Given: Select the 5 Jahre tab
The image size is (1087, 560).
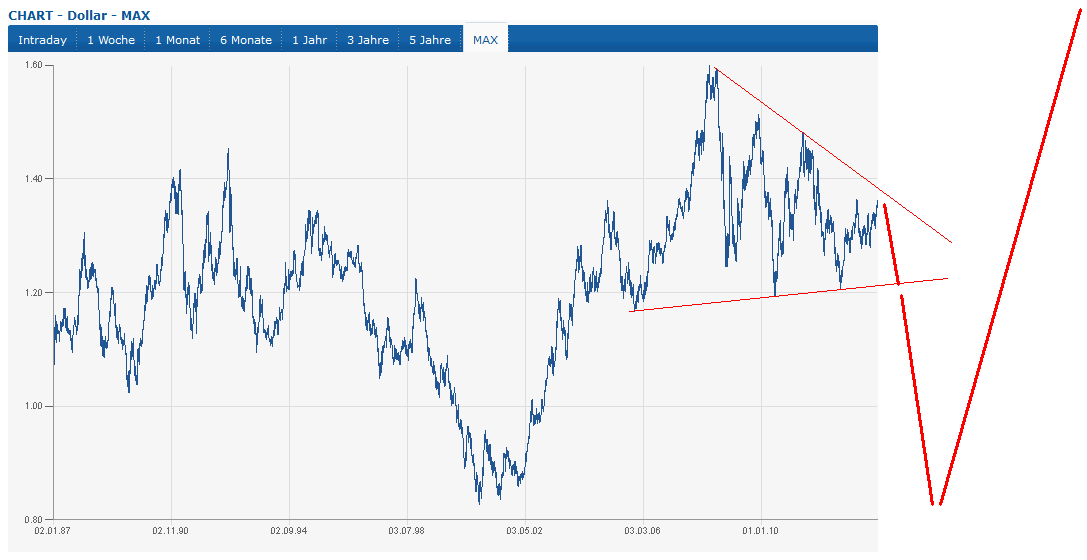Looking at the screenshot, I should coord(430,40).
